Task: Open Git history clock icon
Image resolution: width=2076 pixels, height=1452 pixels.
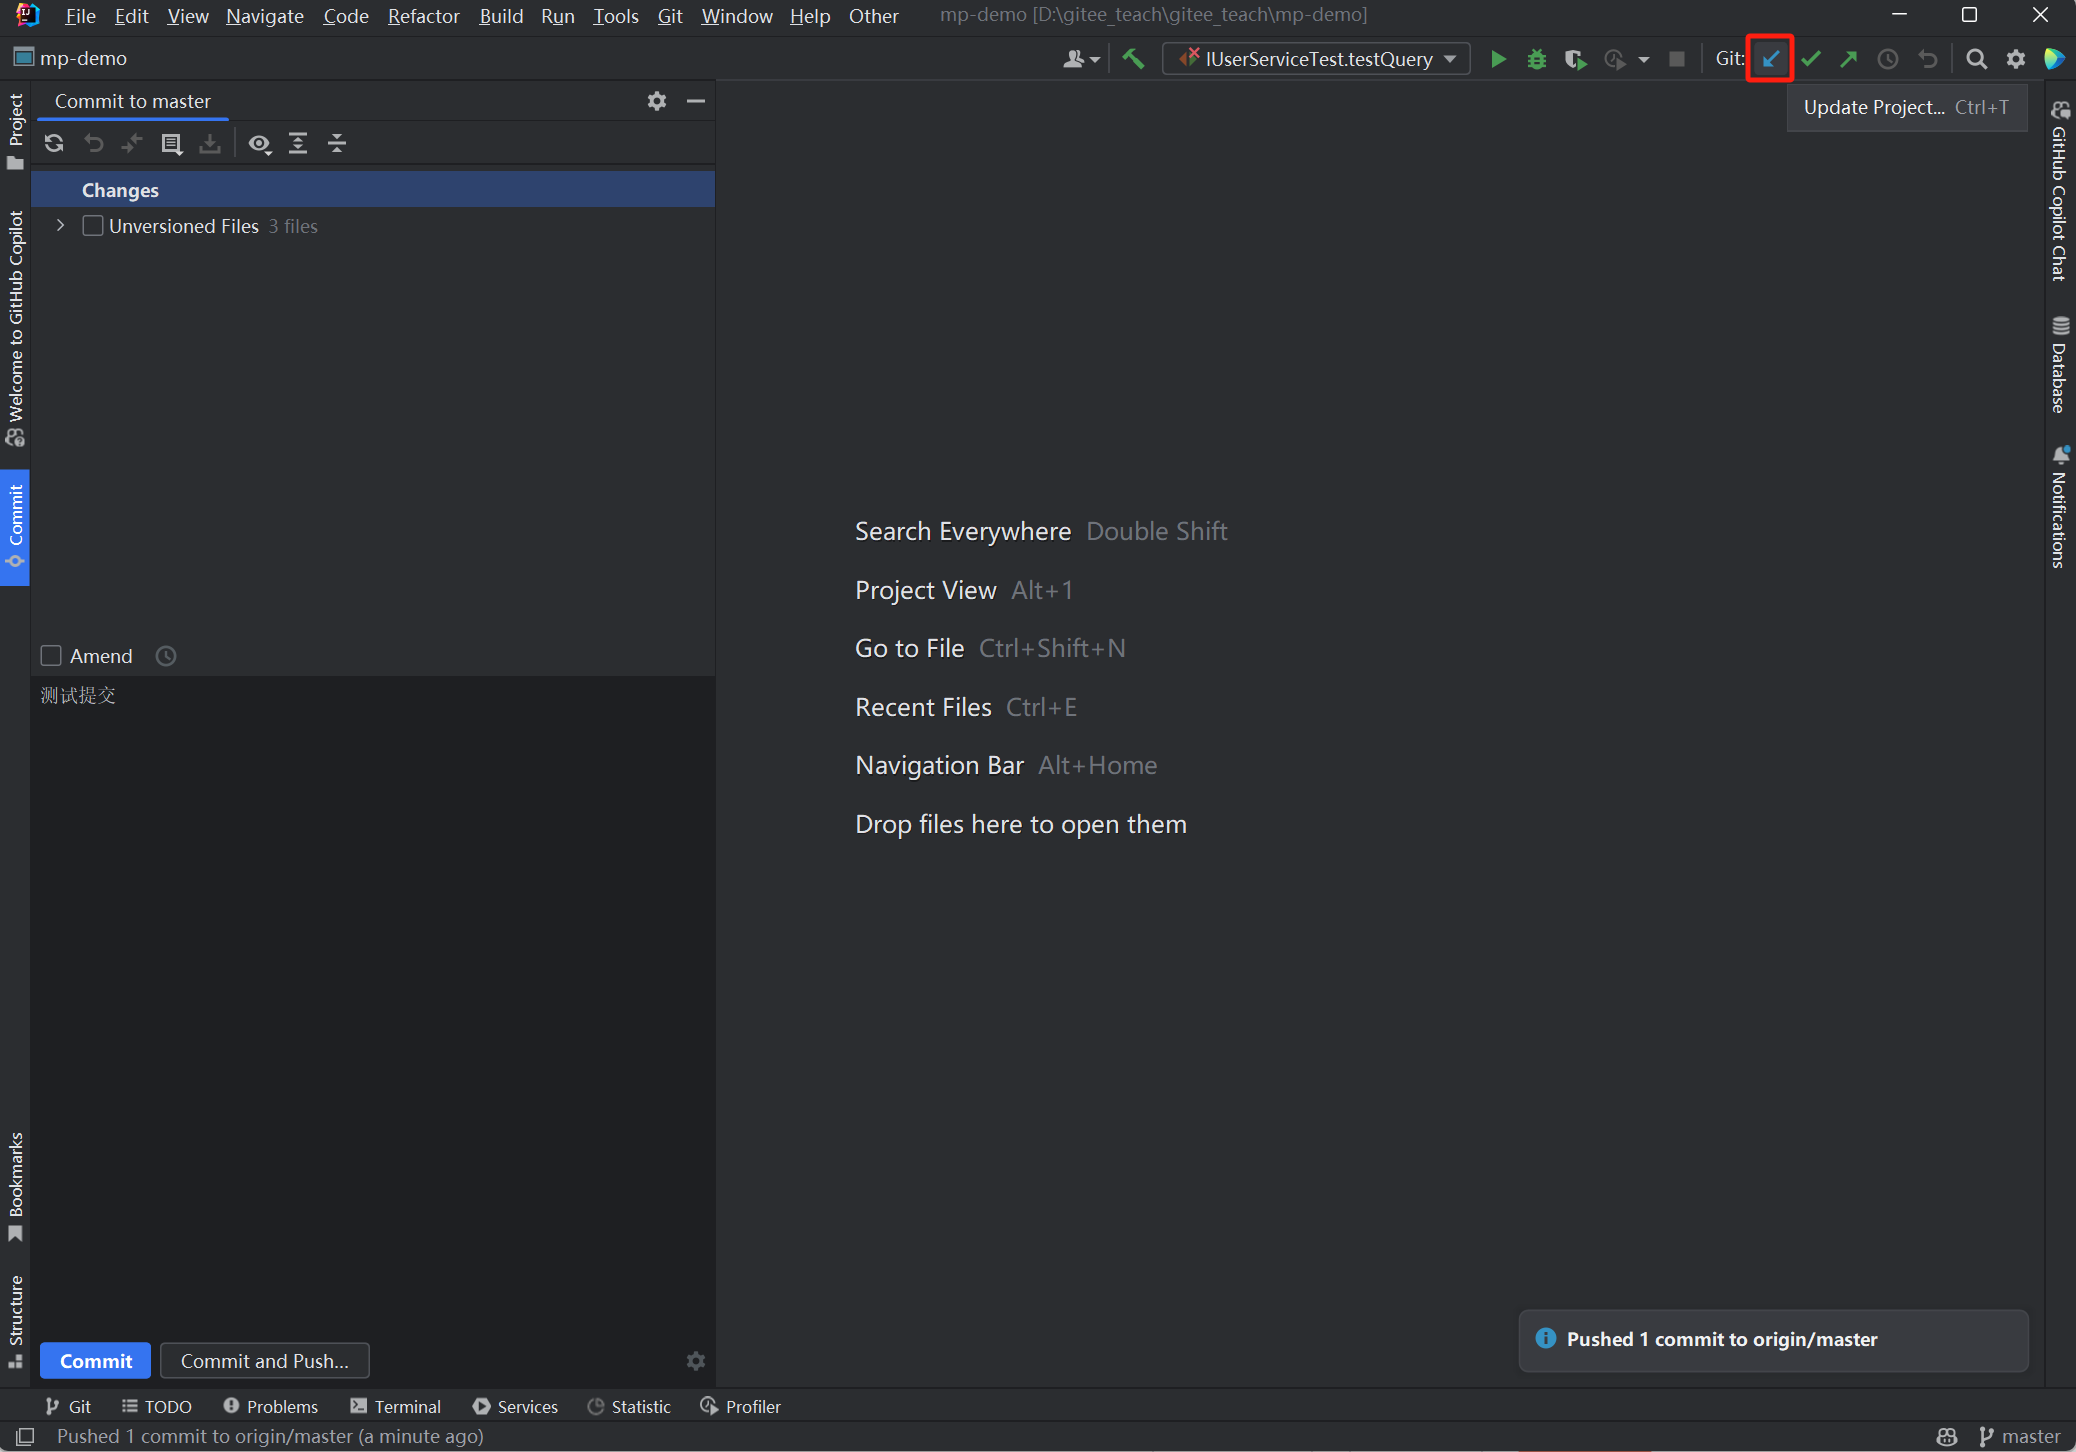Action: (1887, 59)
